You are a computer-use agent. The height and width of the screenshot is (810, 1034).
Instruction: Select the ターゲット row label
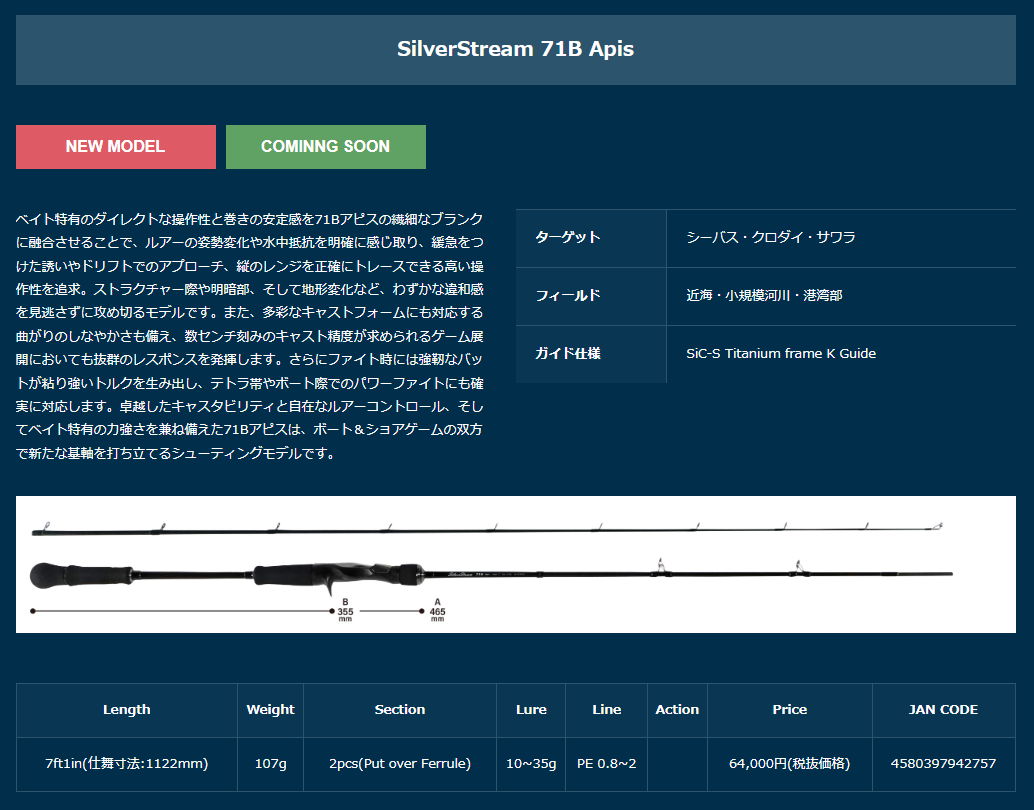pos(568,238)
